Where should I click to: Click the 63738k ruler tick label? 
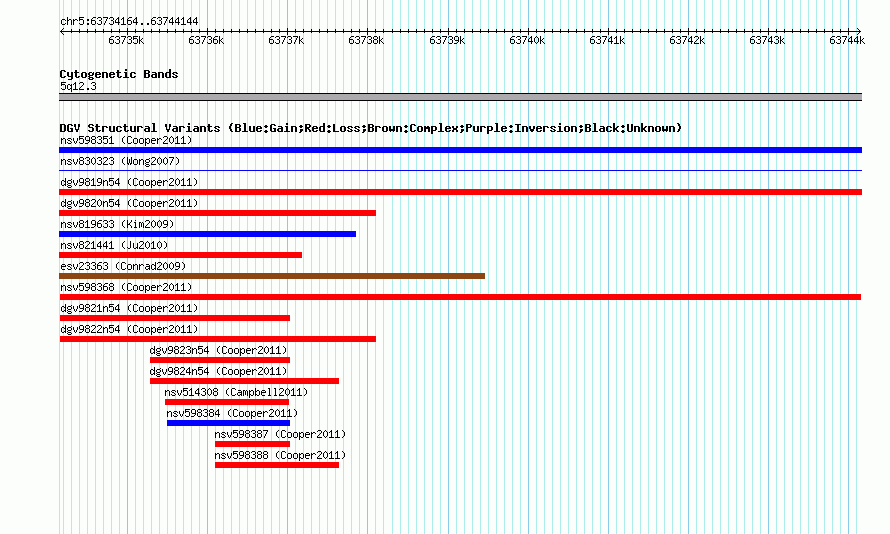[366, 40]
